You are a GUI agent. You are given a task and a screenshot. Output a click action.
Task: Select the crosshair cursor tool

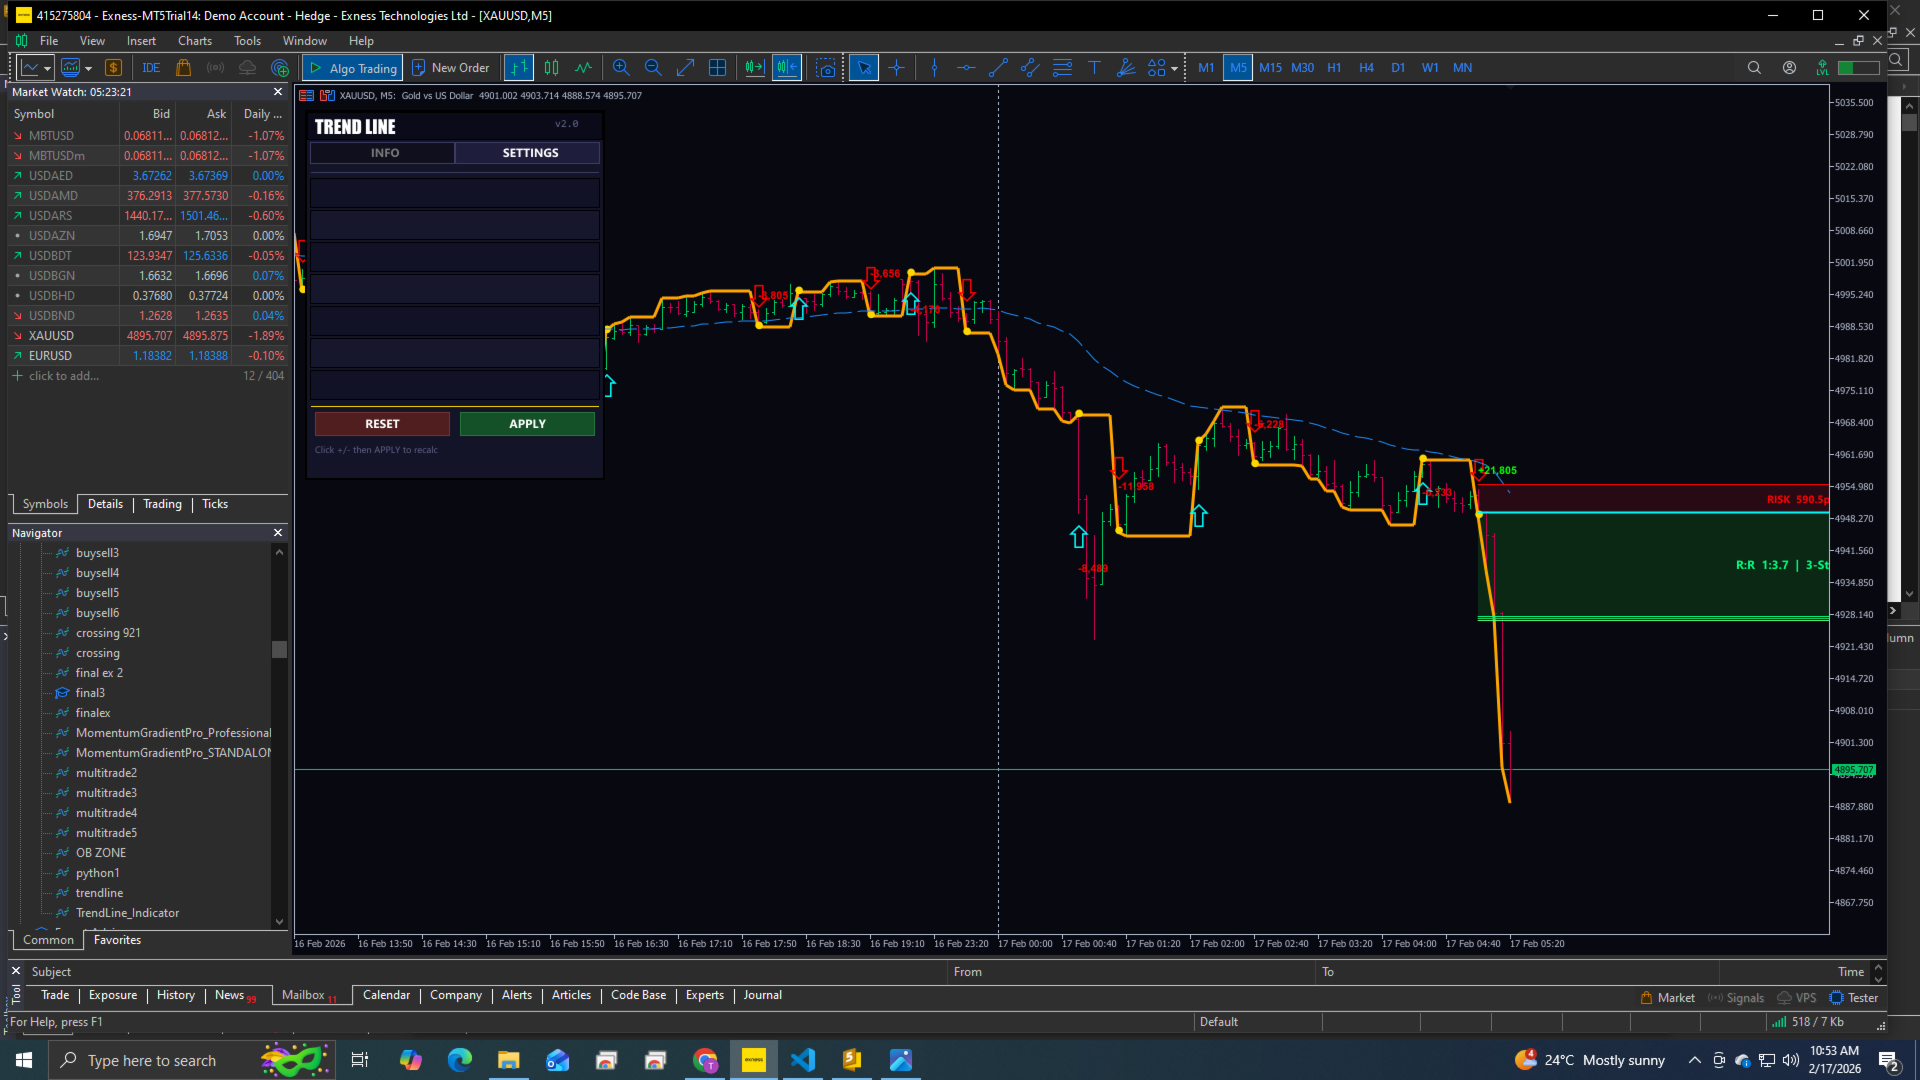tap(896, 68)
